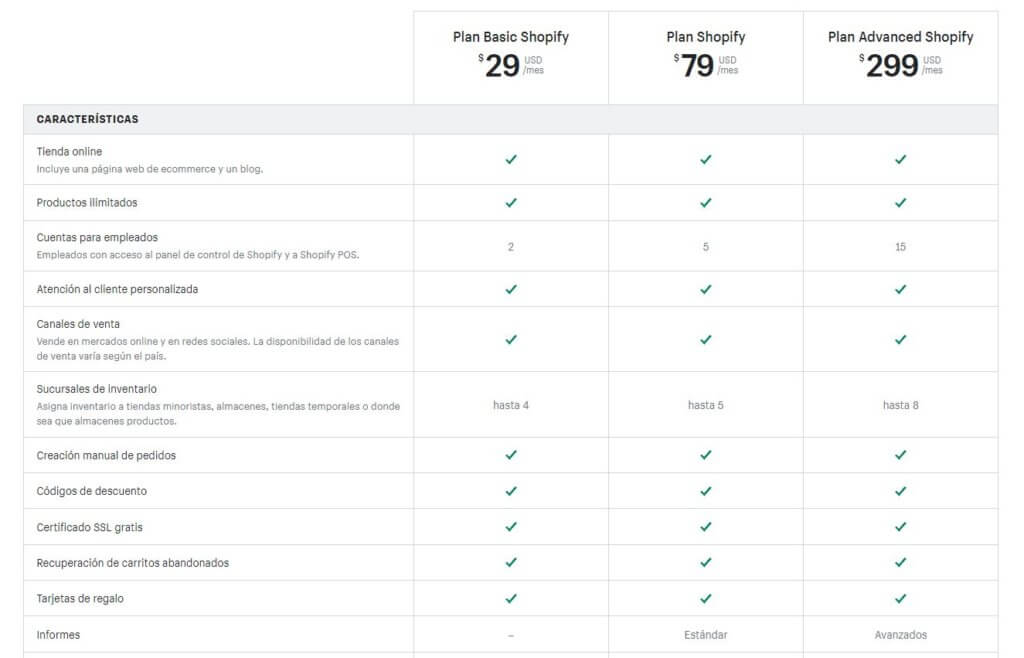Viewport: 1024px width, 658px height.
Task: Click carritos abandonados checkmark in Plan Shopify column
Action: pyautogui.click(x=705, y=563)
